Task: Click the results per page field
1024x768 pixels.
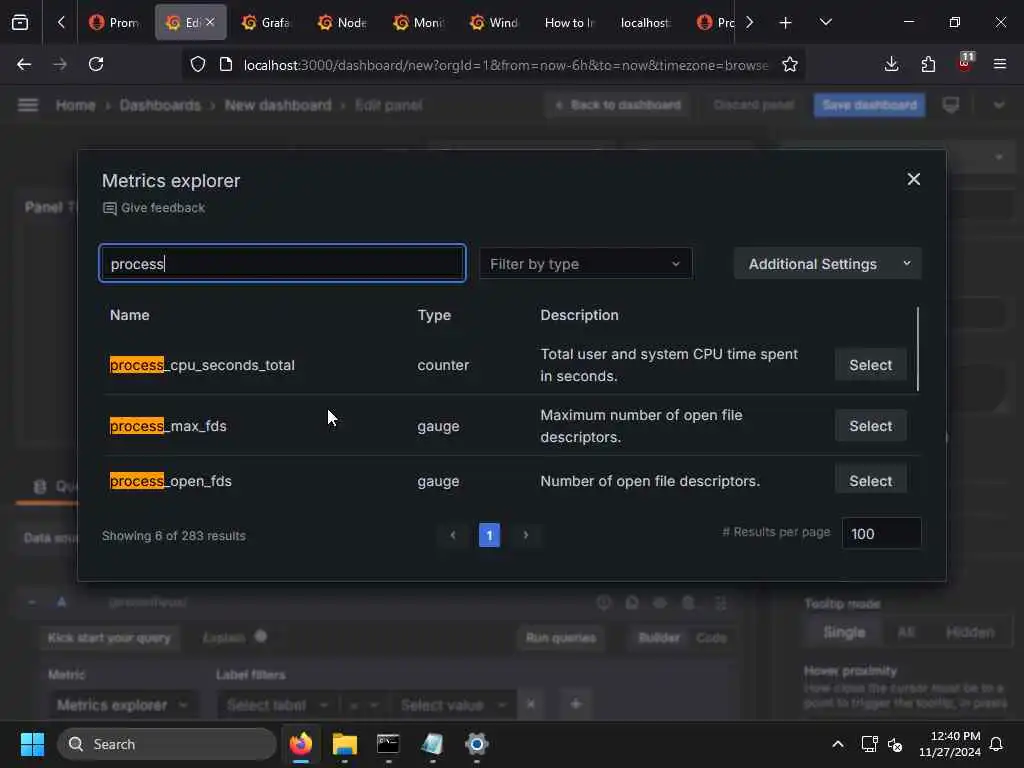Action: [x=881, y=534]
